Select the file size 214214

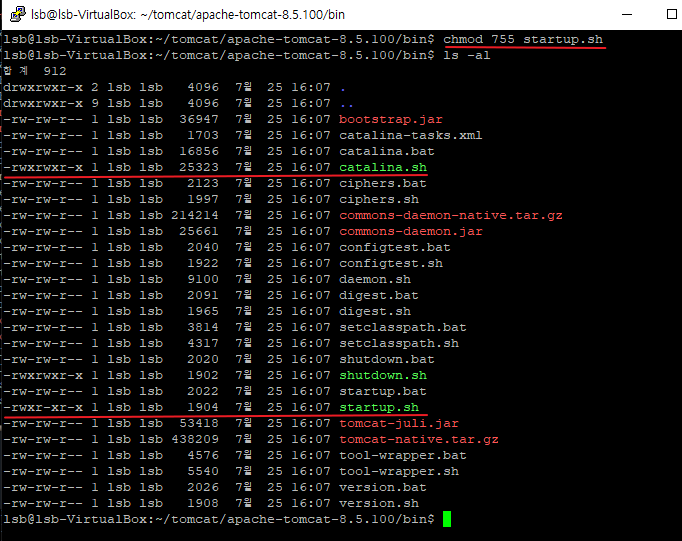(x=194, y=215)
